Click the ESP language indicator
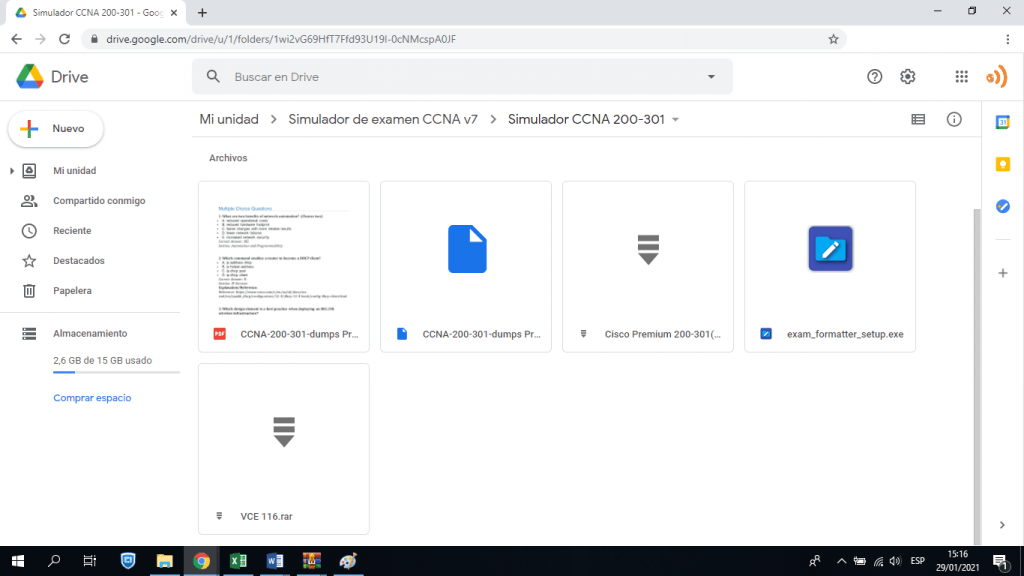The width and height of the screenshot is (1024, 576). (x=918, y=561)
